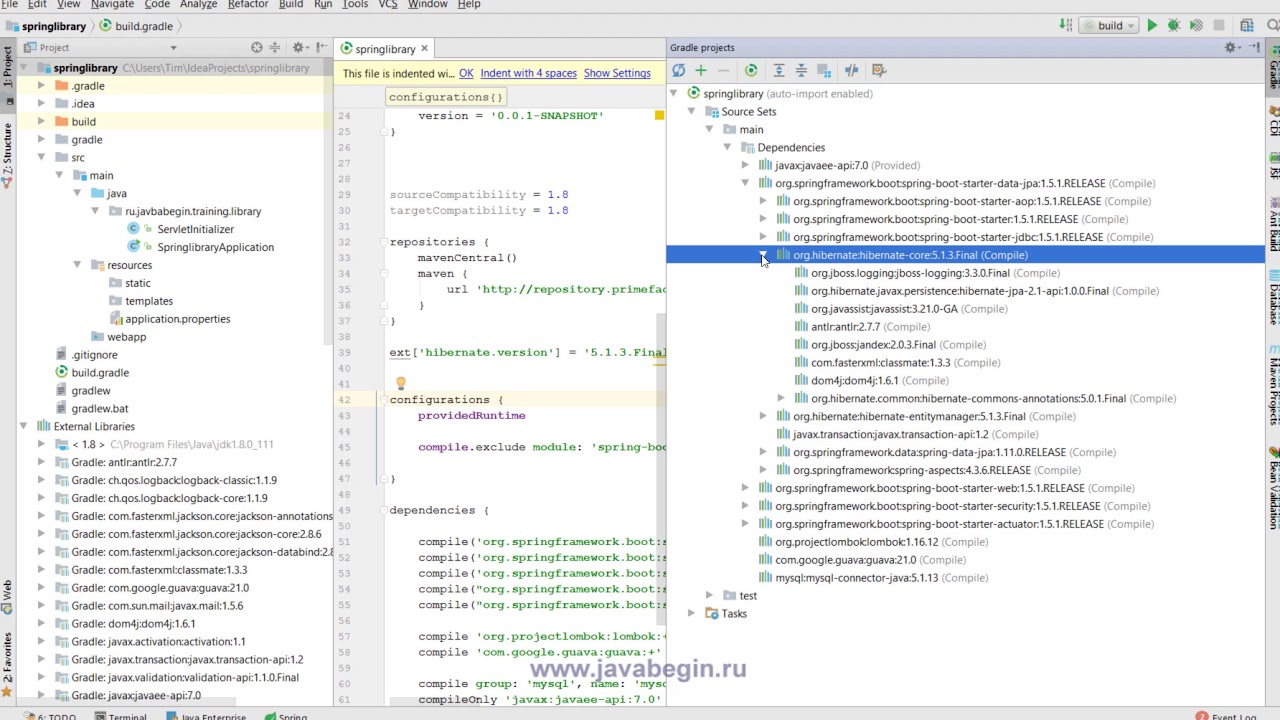This screenshot has width=1280, height=720.
Task: Open Project panel gear settings
Action: pyautogui.click(x=298, y=47)
